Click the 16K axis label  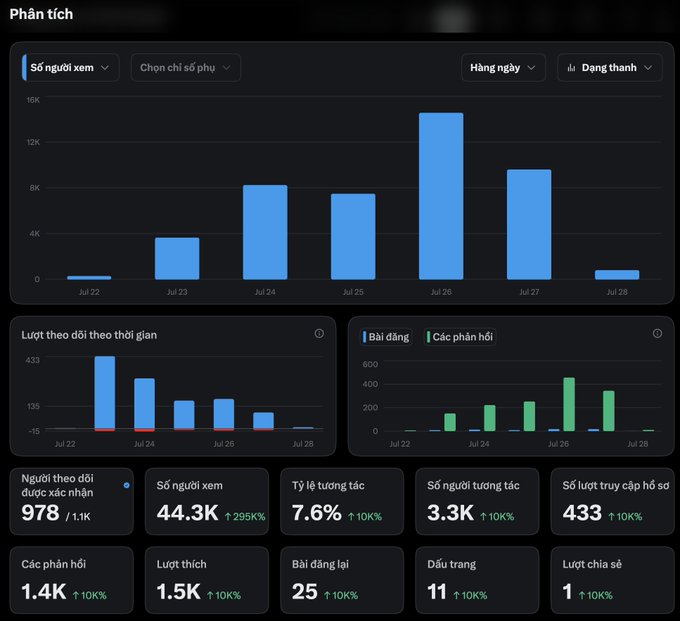(33, 100)
